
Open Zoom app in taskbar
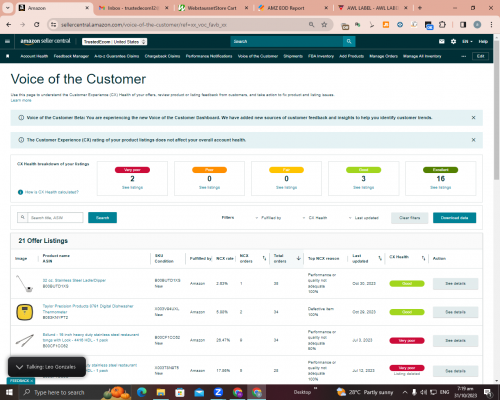pos(218,392)
